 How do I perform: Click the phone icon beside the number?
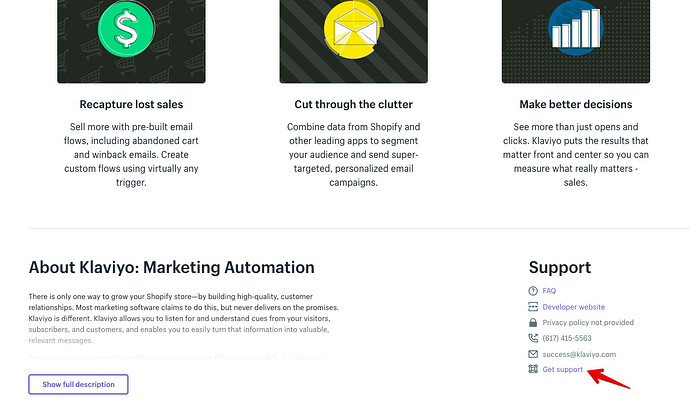coord(533,338)
